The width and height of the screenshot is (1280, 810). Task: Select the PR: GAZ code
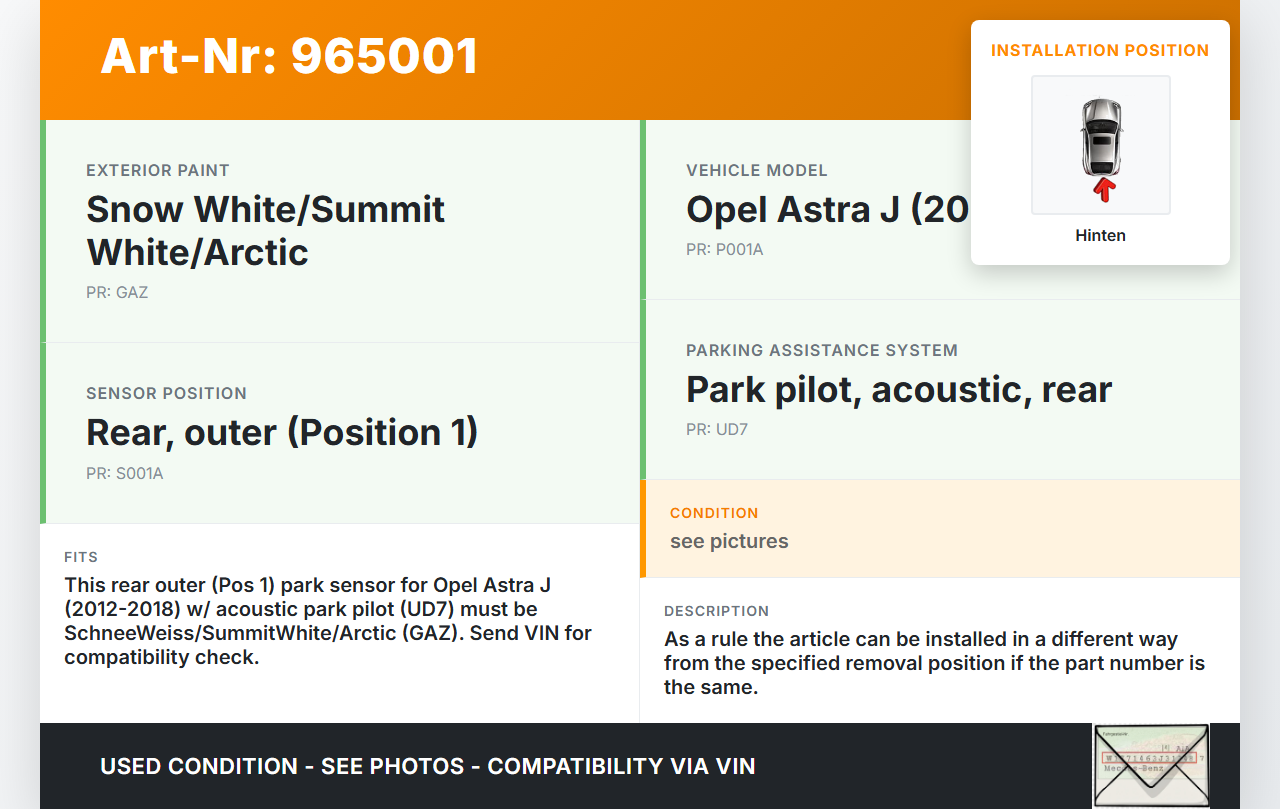(117, 293)
